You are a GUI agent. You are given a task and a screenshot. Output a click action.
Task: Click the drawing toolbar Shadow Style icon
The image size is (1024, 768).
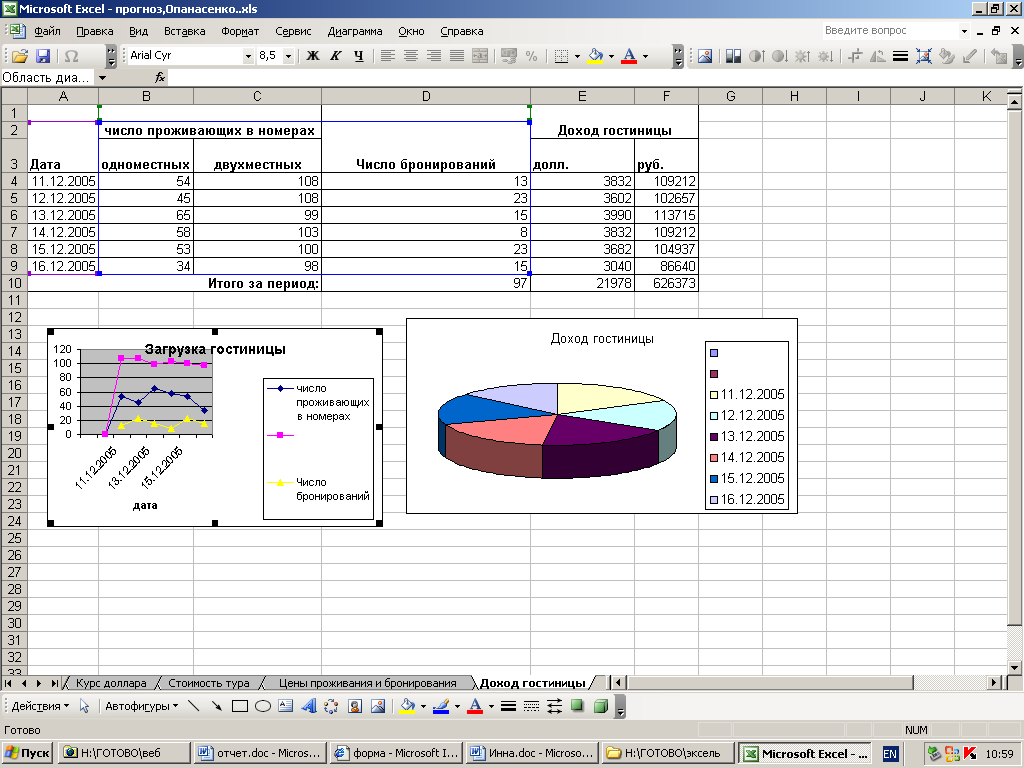577,706
